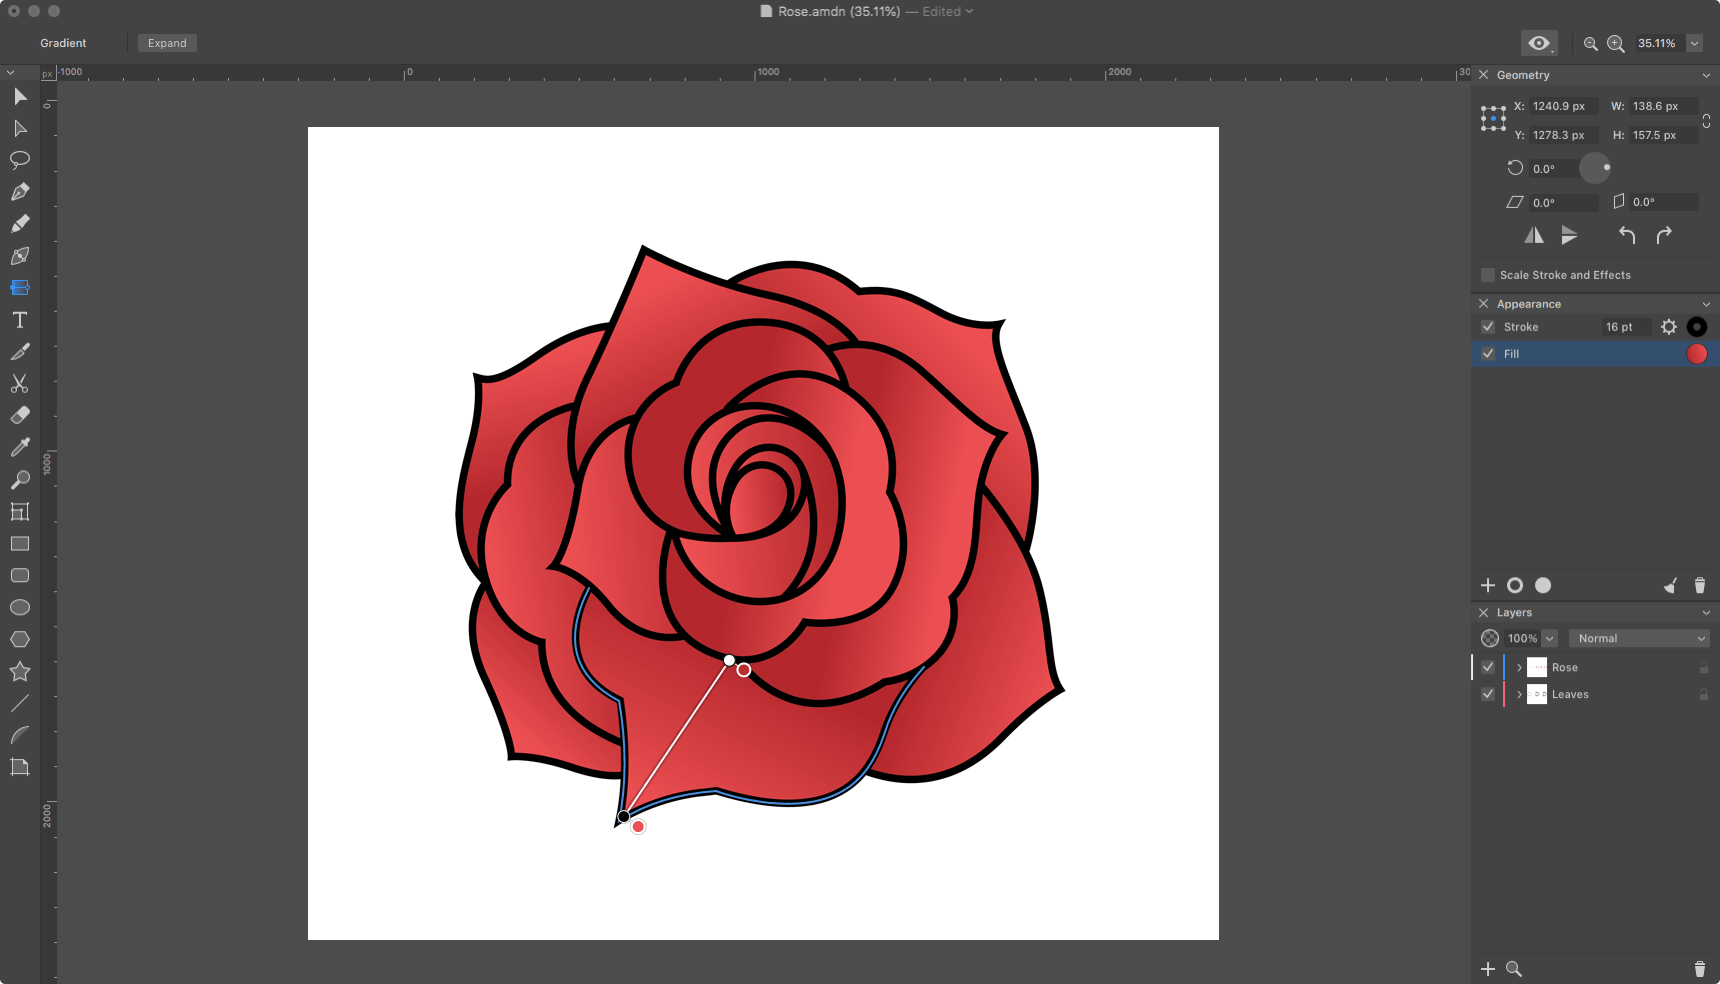Enable Scale Stroke and Effects checkbox

click(x=1488, y=275)
